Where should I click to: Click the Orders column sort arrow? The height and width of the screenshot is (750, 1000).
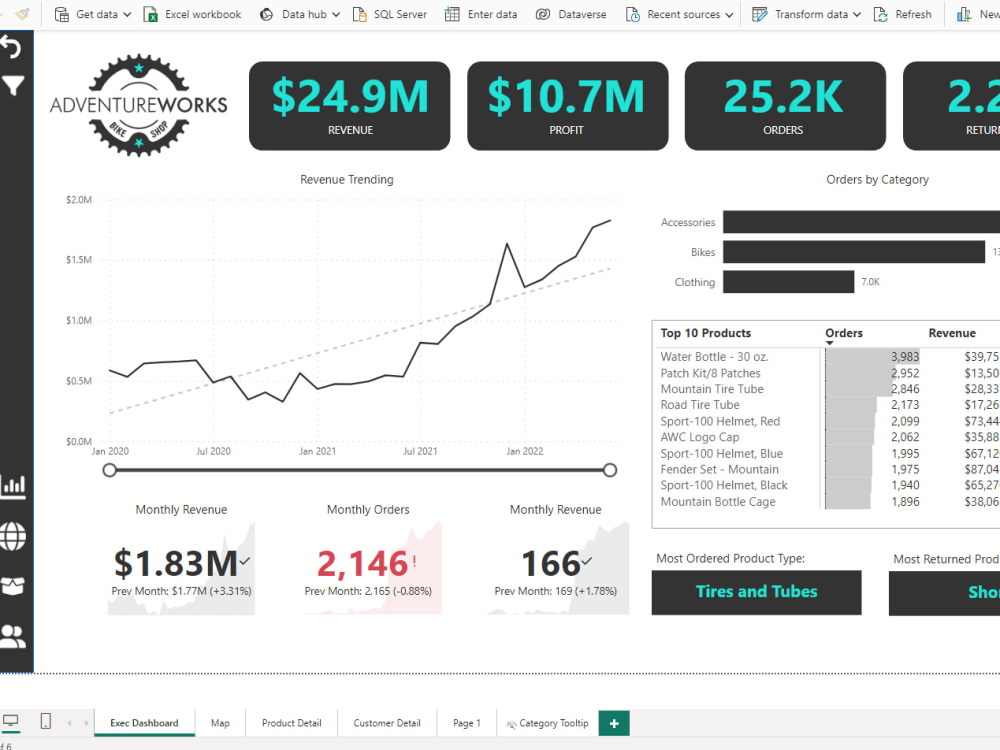click(x=830, y=343)
